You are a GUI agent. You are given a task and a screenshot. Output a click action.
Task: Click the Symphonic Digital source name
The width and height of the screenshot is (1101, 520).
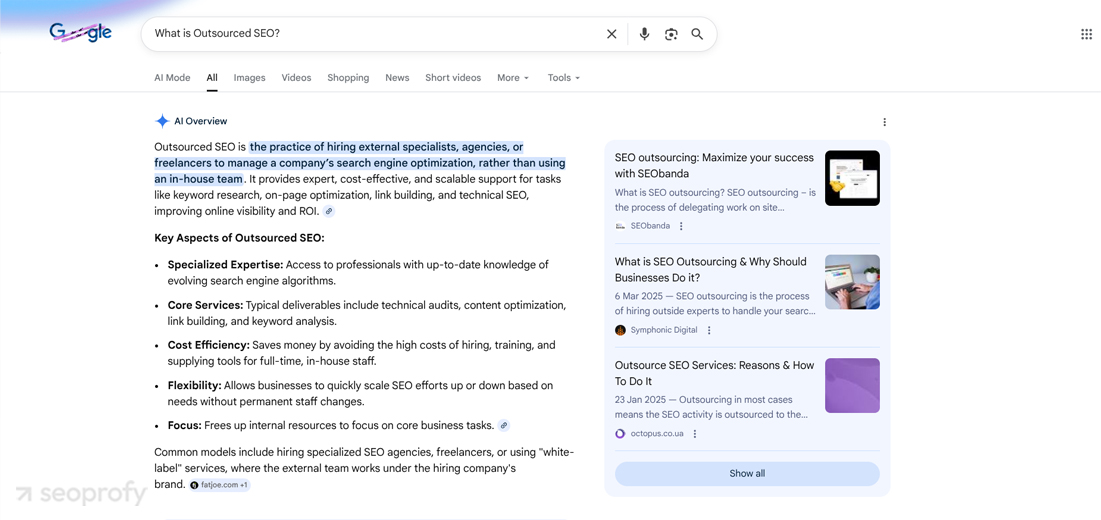pos(664,330)
